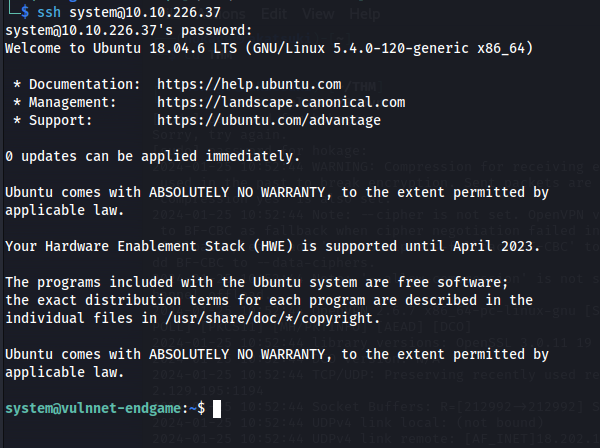The width and height of the screenshot is (600, 448).
Task: Click the first ABSOLUTELY NO WARRANTY line
Action: point(277,192)
